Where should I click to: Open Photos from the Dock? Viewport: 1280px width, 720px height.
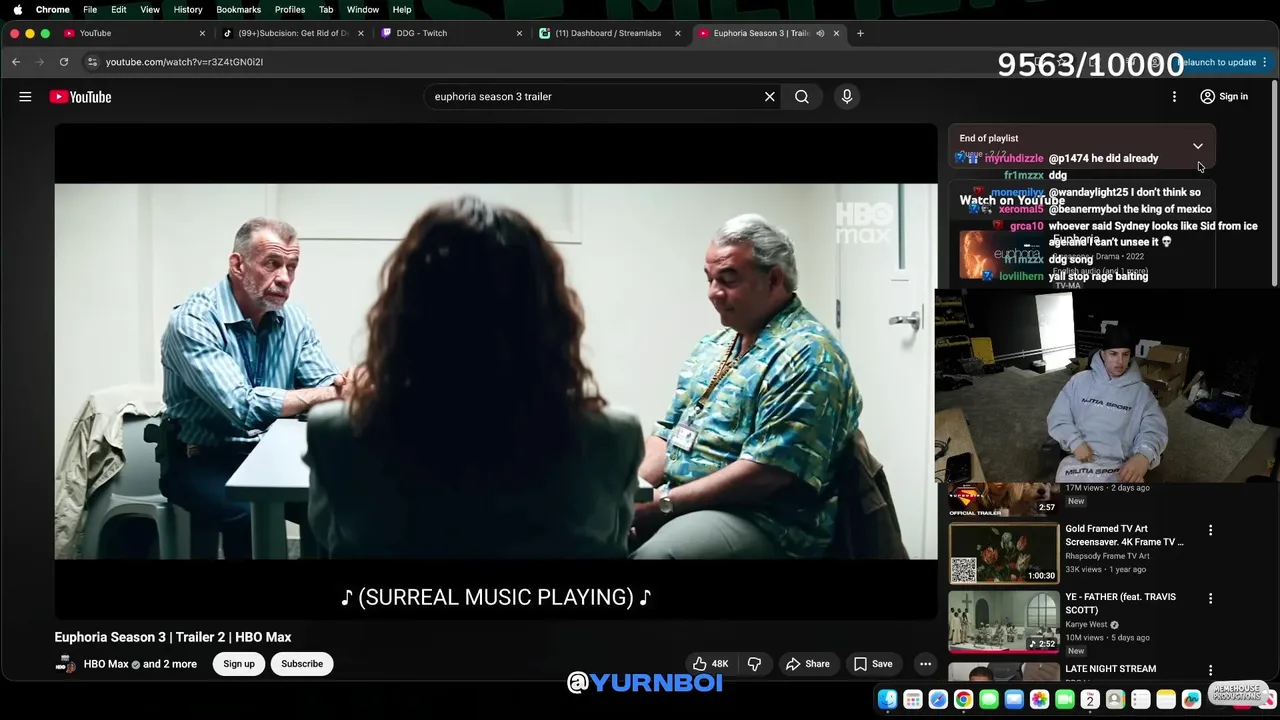click(x=1039, y=700)
